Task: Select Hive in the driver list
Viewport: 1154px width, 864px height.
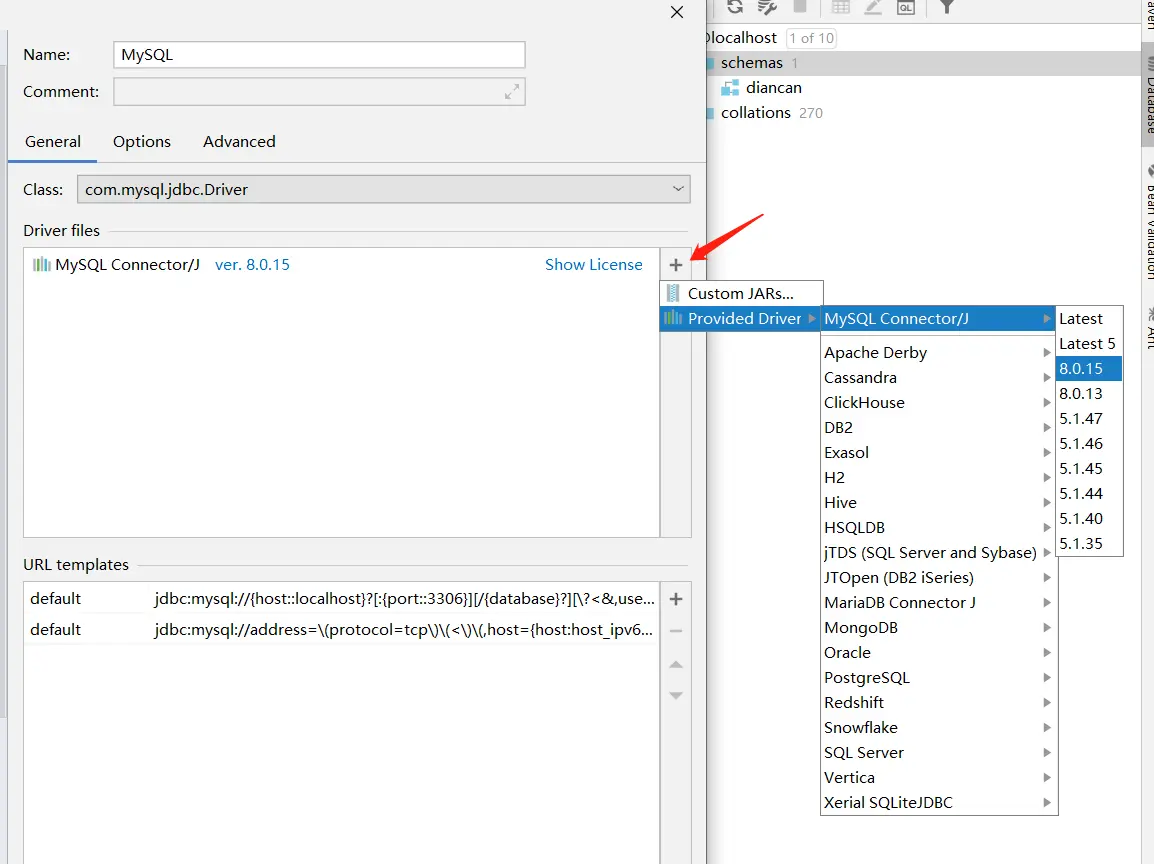Action: point(938,503)
